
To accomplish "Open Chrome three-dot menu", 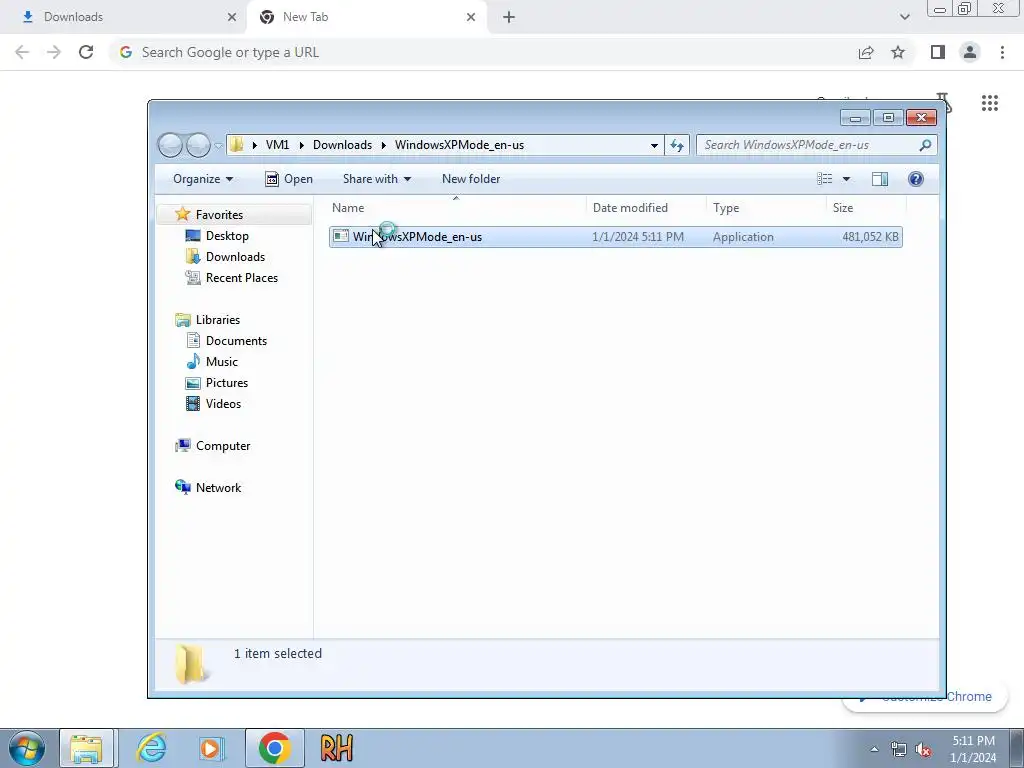I will click(1002, 52).
